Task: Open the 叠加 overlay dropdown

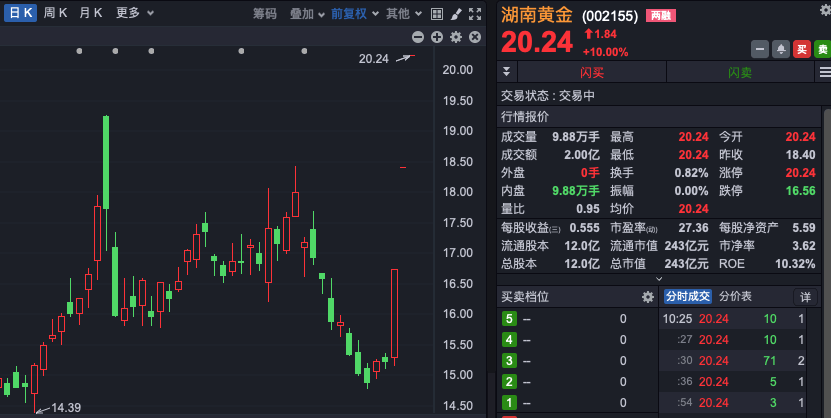Action: pyautogui.click(x=307, y=14)
